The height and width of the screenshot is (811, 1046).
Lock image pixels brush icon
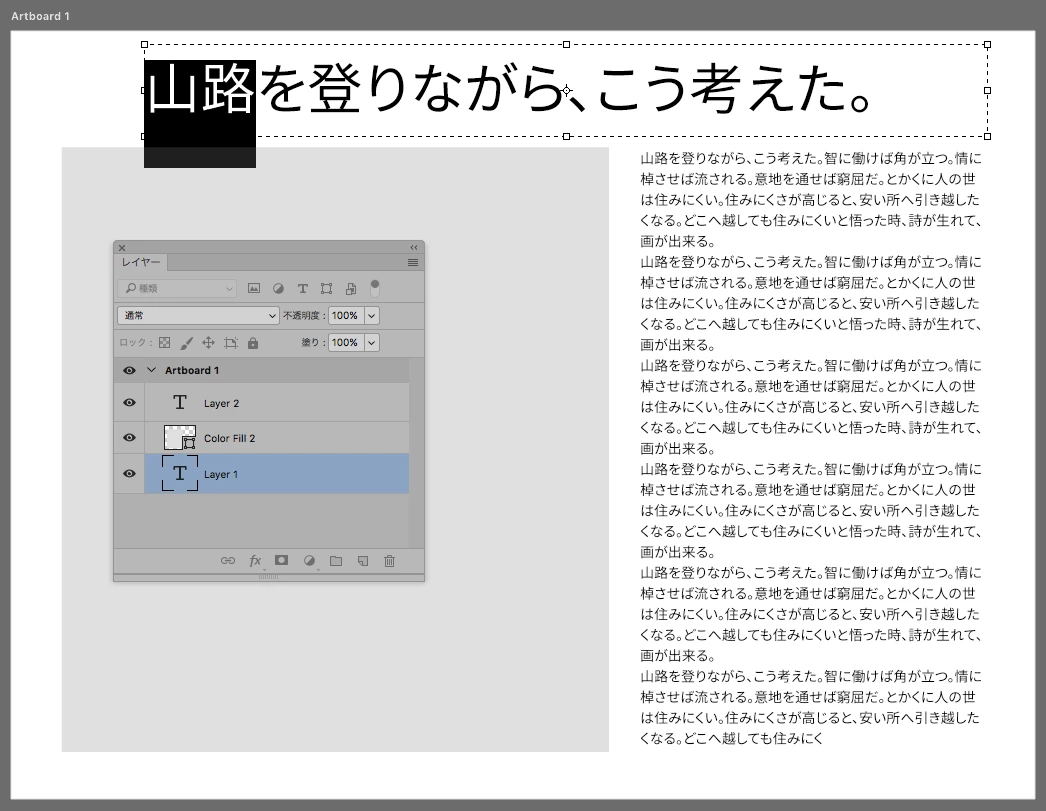(187, 343)
